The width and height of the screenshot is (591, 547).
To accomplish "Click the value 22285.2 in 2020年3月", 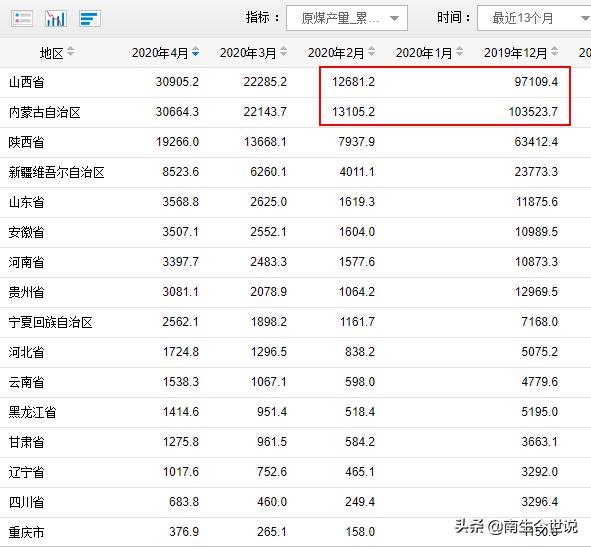I will [x=265, y=82].
